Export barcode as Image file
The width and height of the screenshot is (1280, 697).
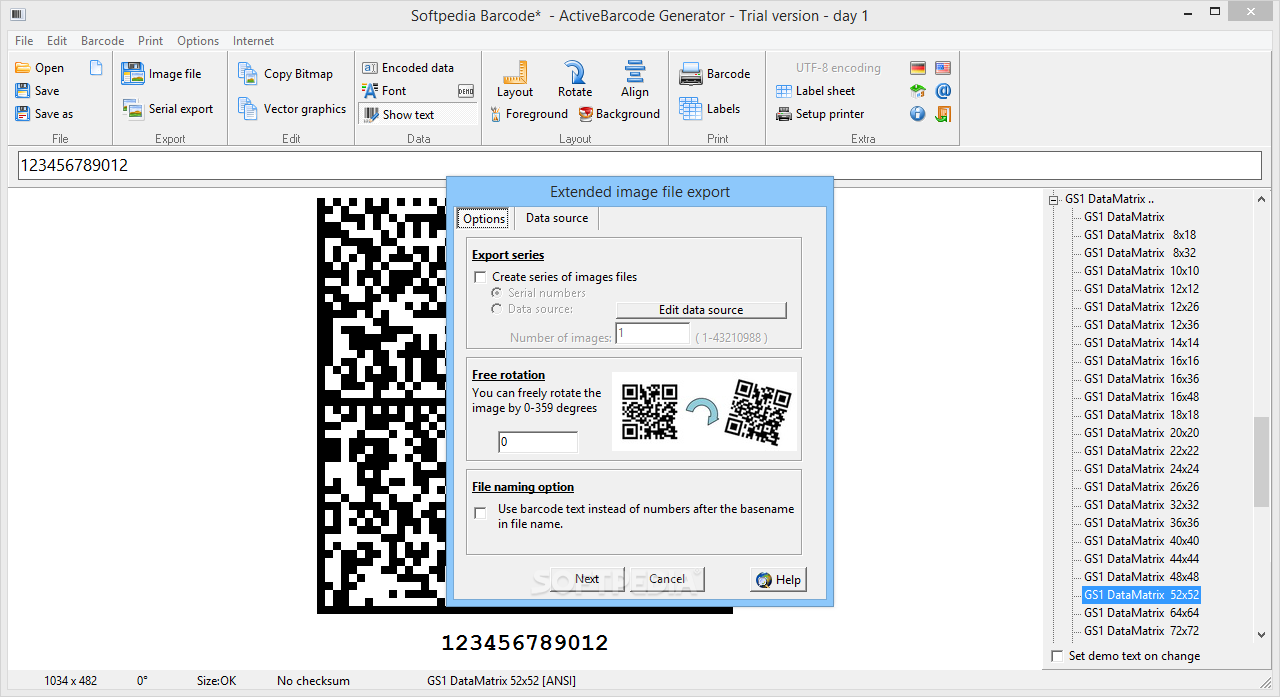pyautogui.click(x=161, y=74)
